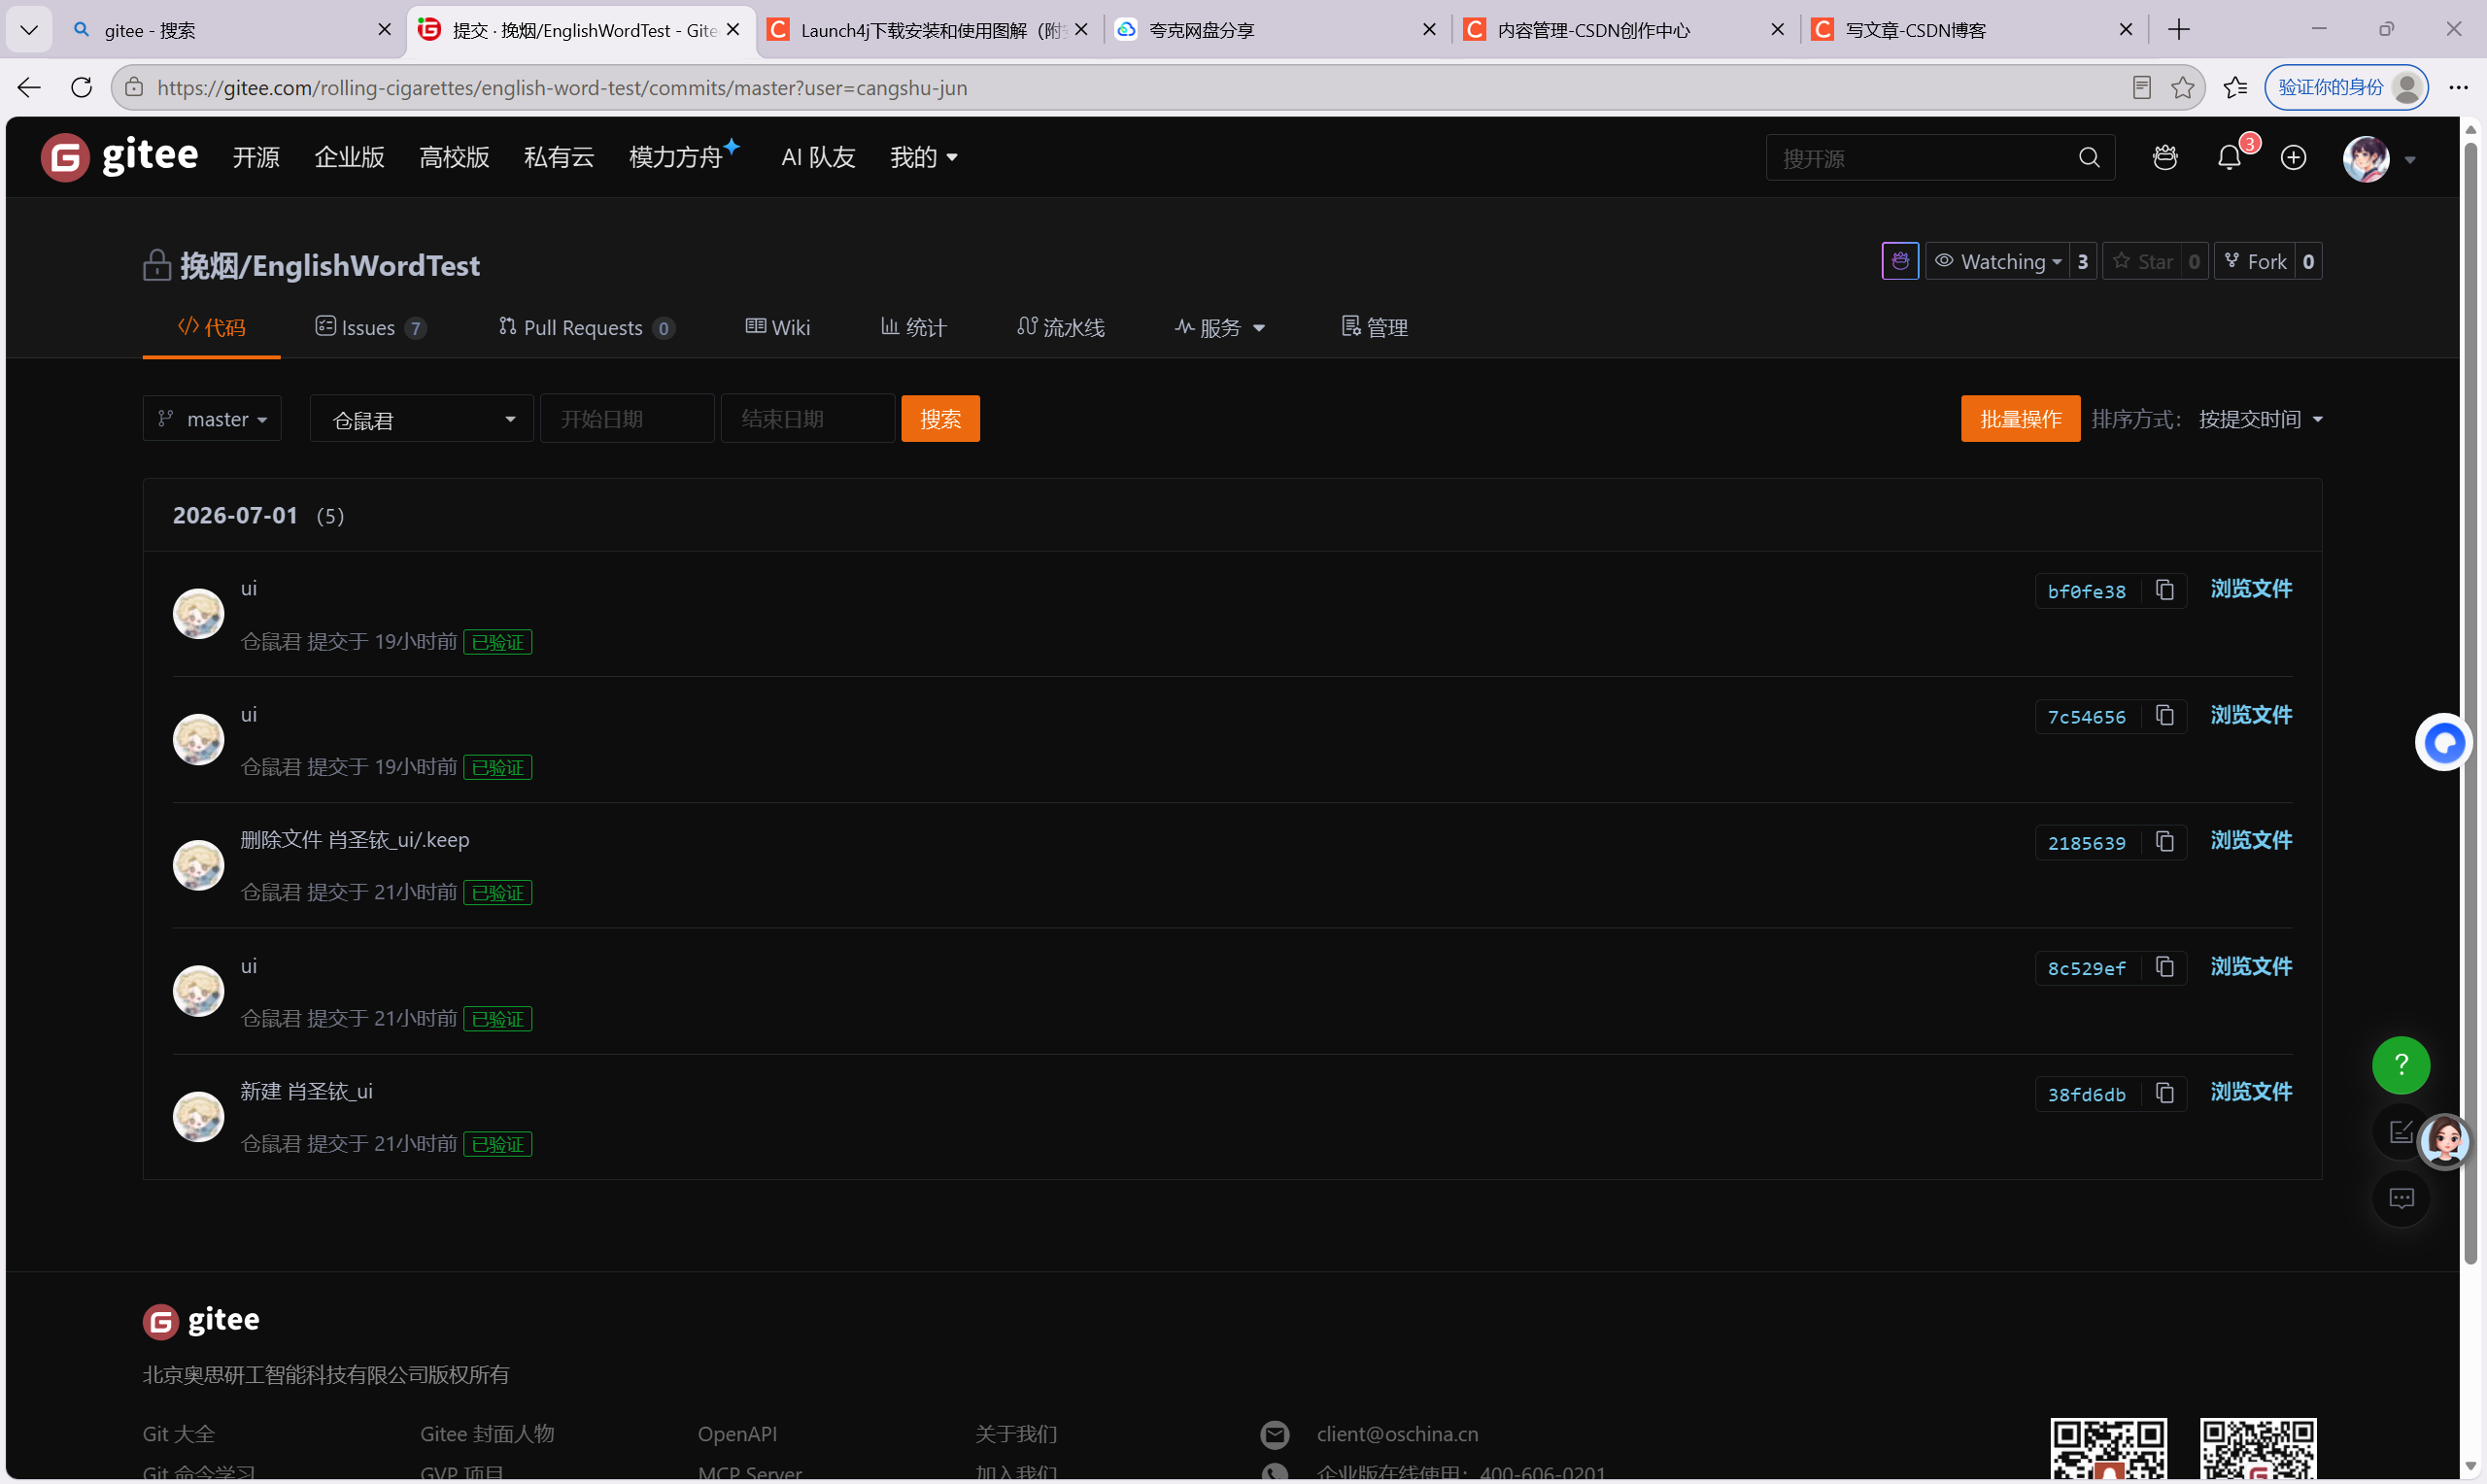This screenshot has width=2487, height=1484.
Task: Go back in browser history
Action: coord(29,88)
